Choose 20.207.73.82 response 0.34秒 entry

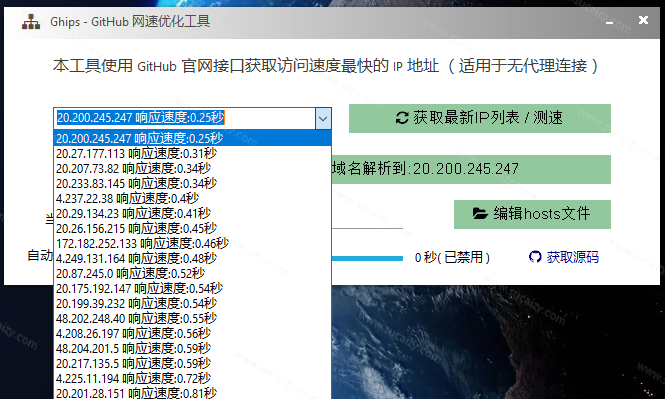click(x=192, y=168)
